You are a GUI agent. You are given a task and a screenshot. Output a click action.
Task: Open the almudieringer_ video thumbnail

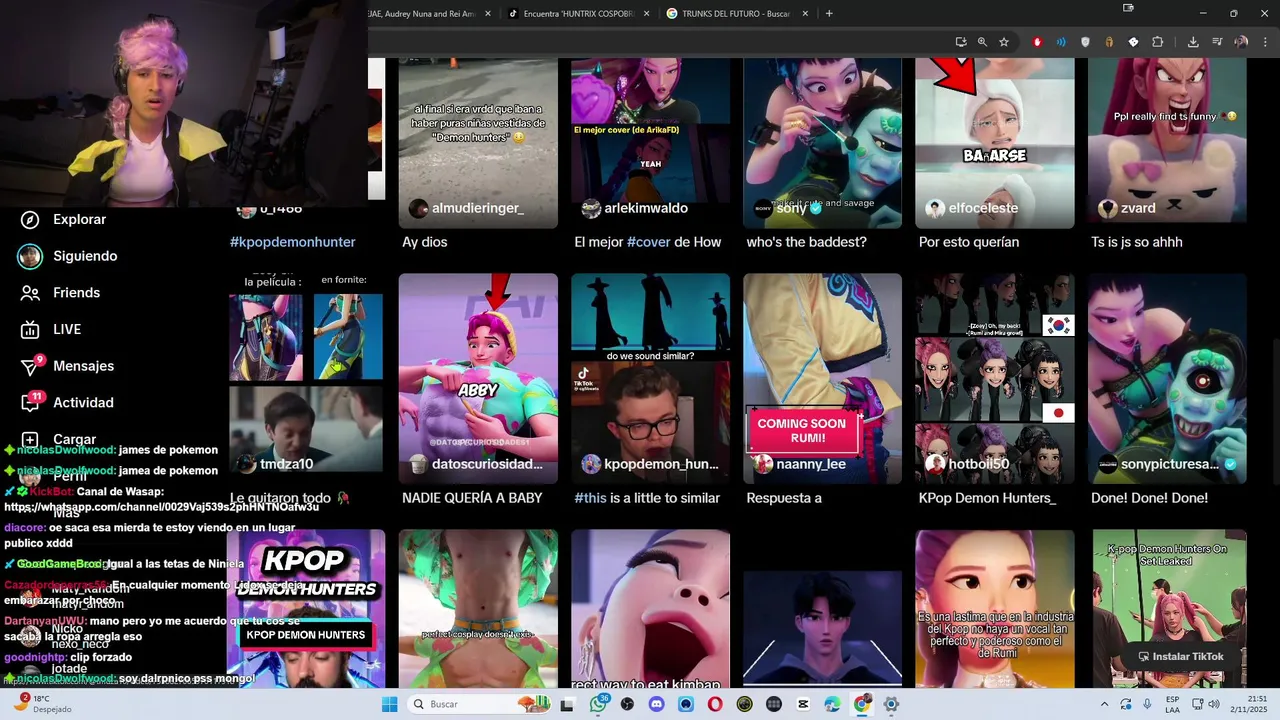[478, 143]
